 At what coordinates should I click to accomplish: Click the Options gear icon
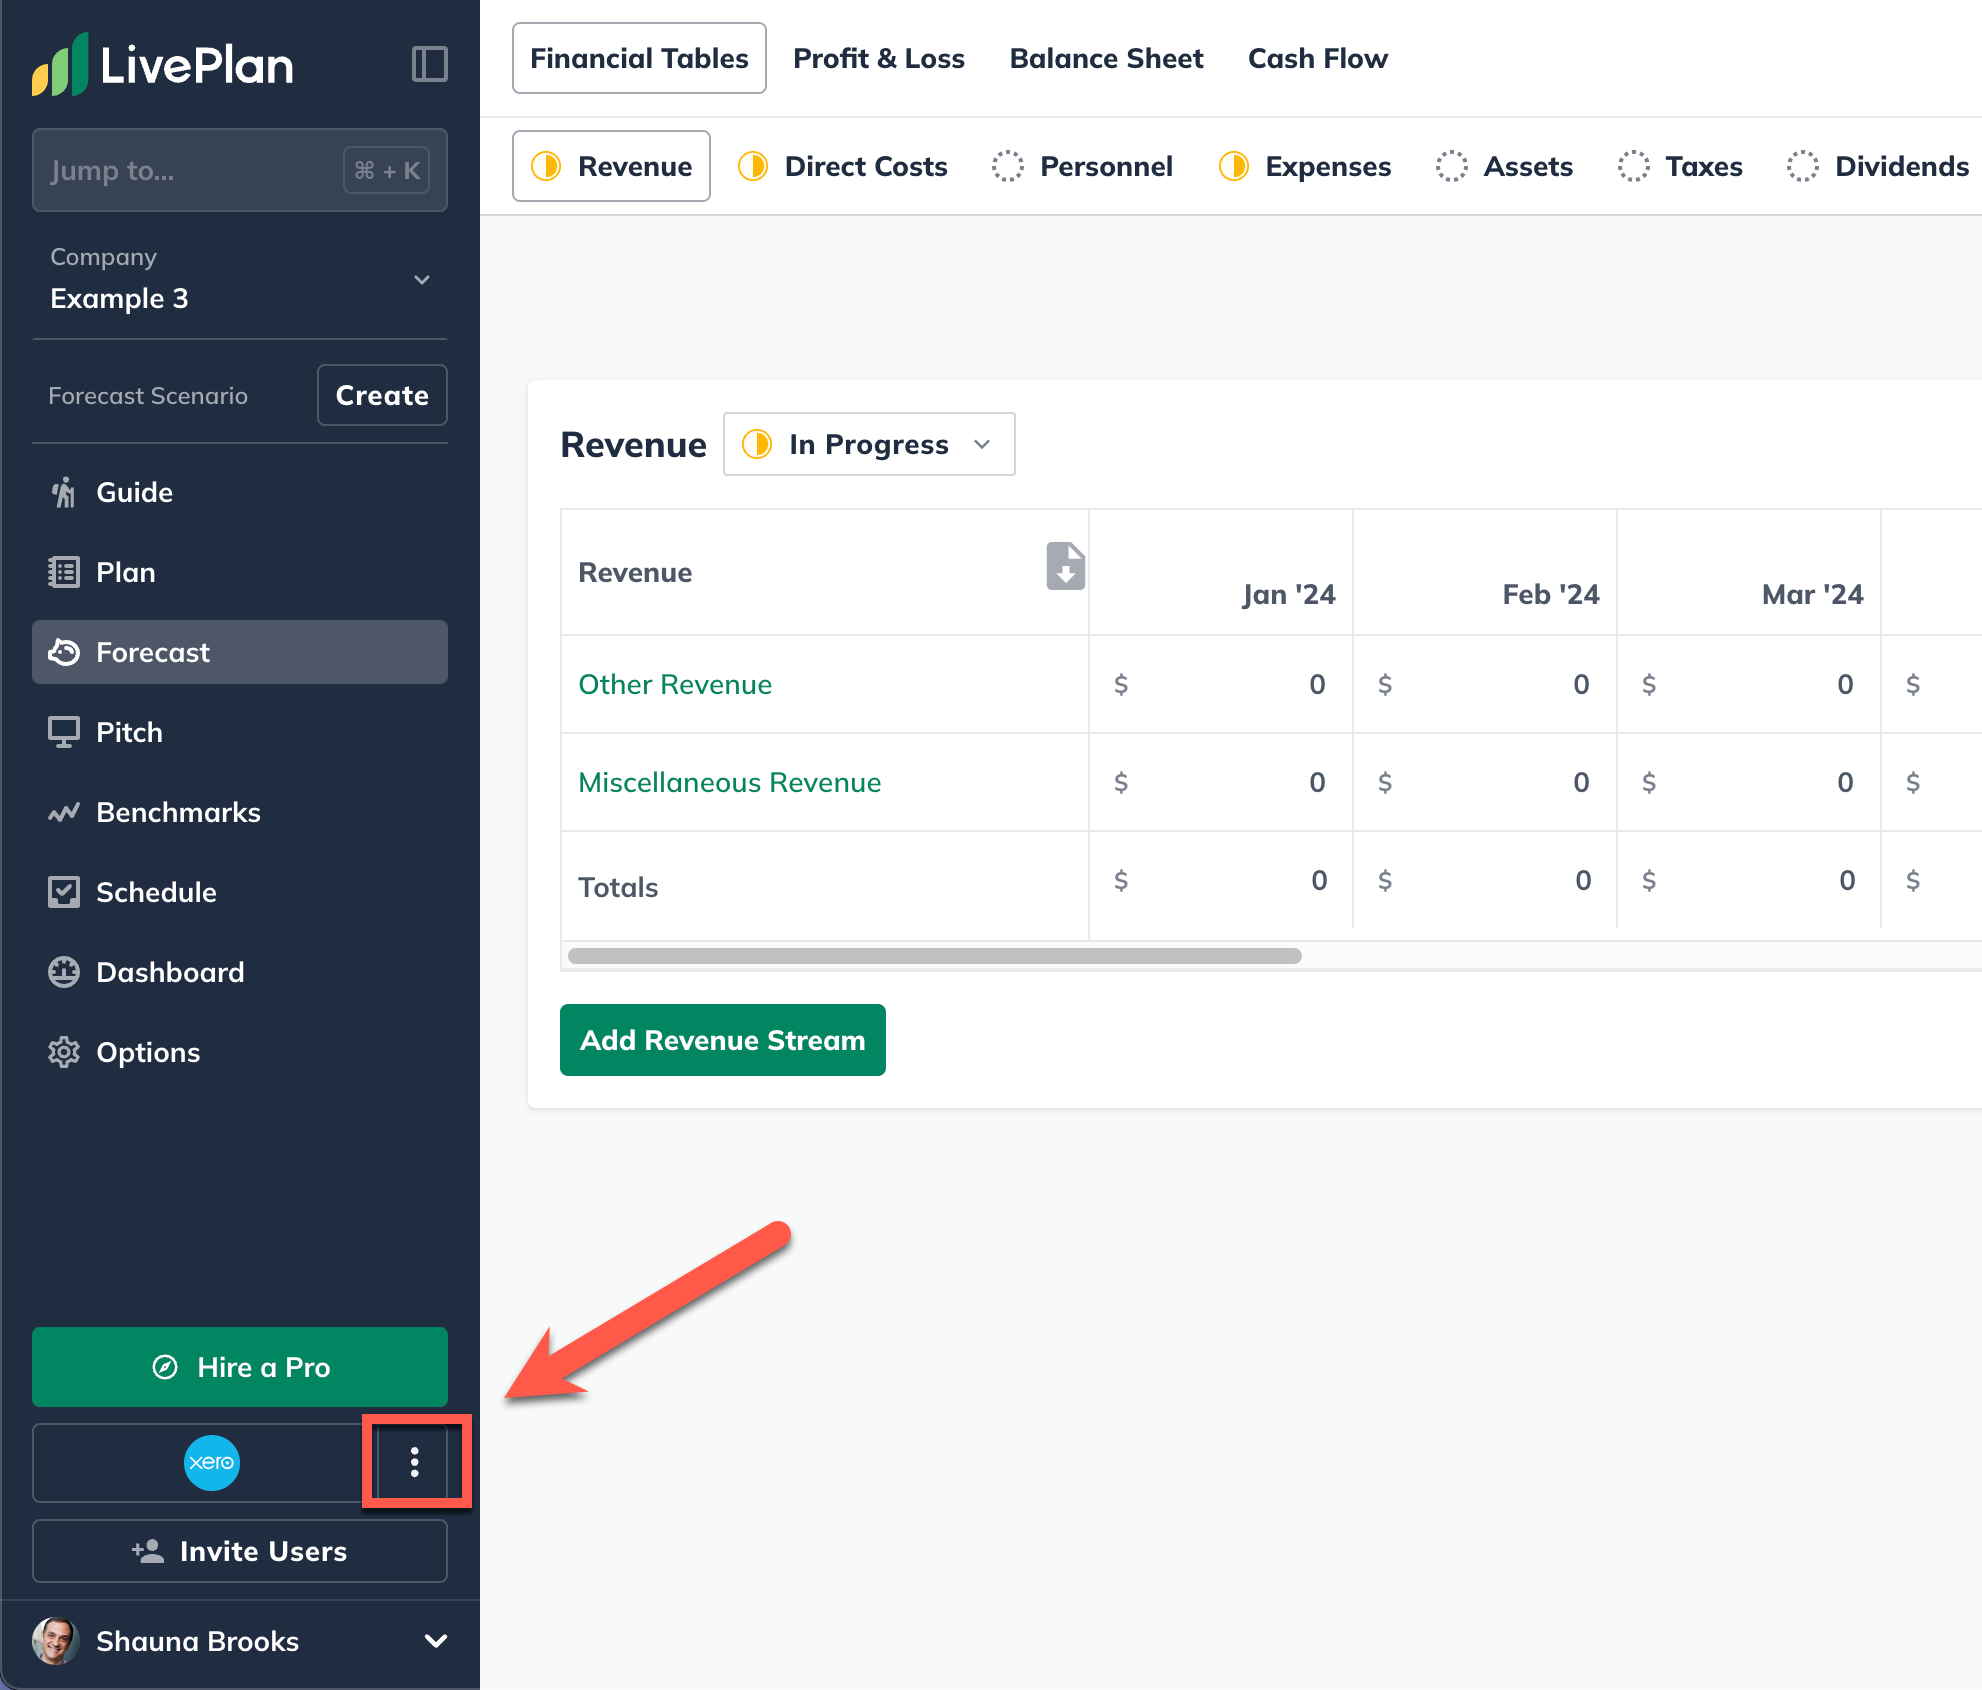63,1052
